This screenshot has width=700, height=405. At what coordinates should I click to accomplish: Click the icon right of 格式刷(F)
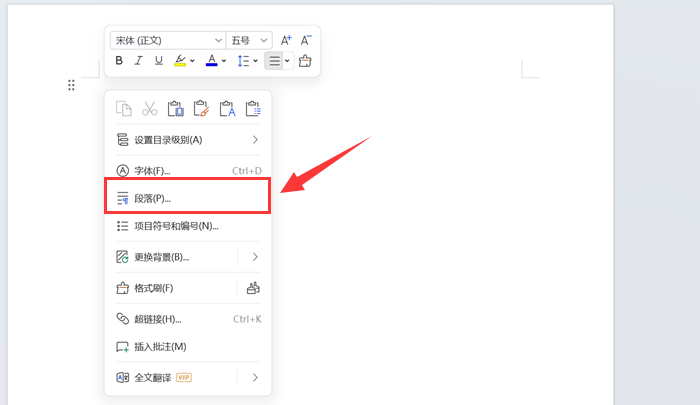coord(253,288)
